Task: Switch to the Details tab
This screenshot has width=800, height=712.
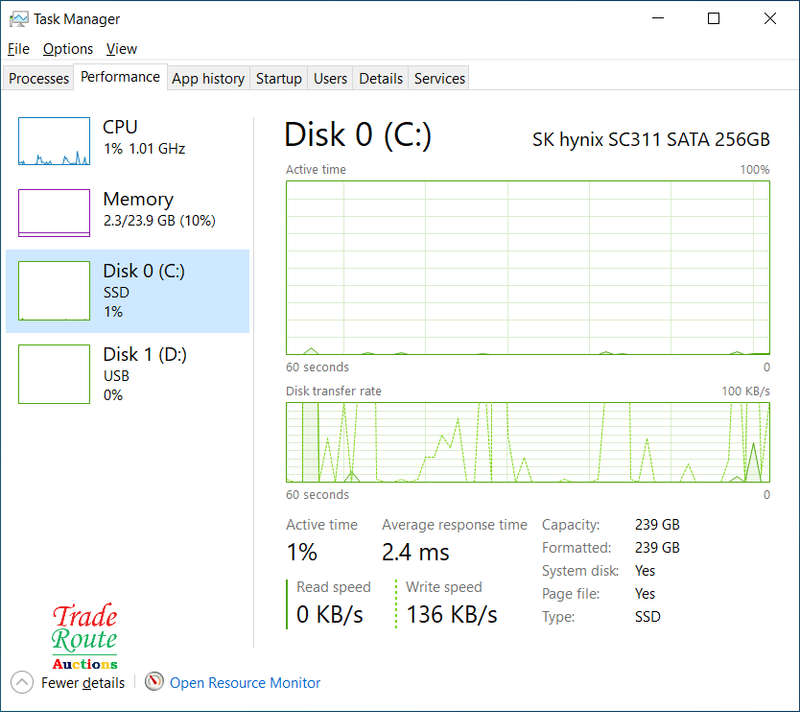Action: (x=381, y=79)
